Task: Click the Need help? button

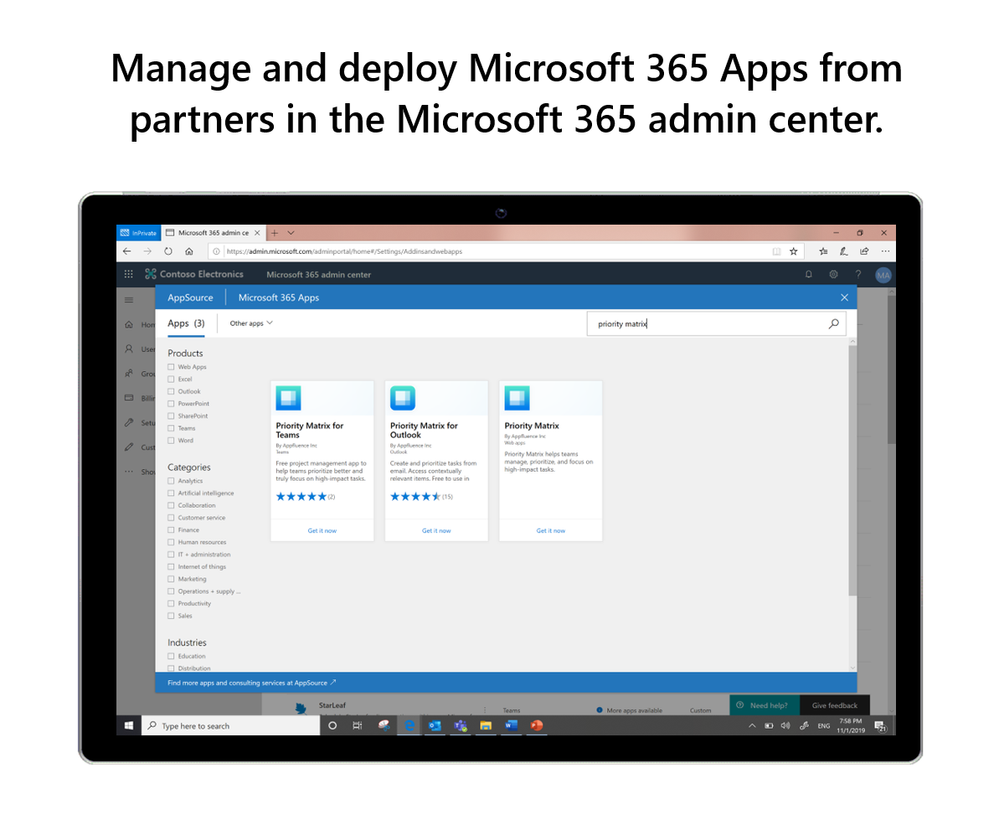Action: click(x=763, y=705)
